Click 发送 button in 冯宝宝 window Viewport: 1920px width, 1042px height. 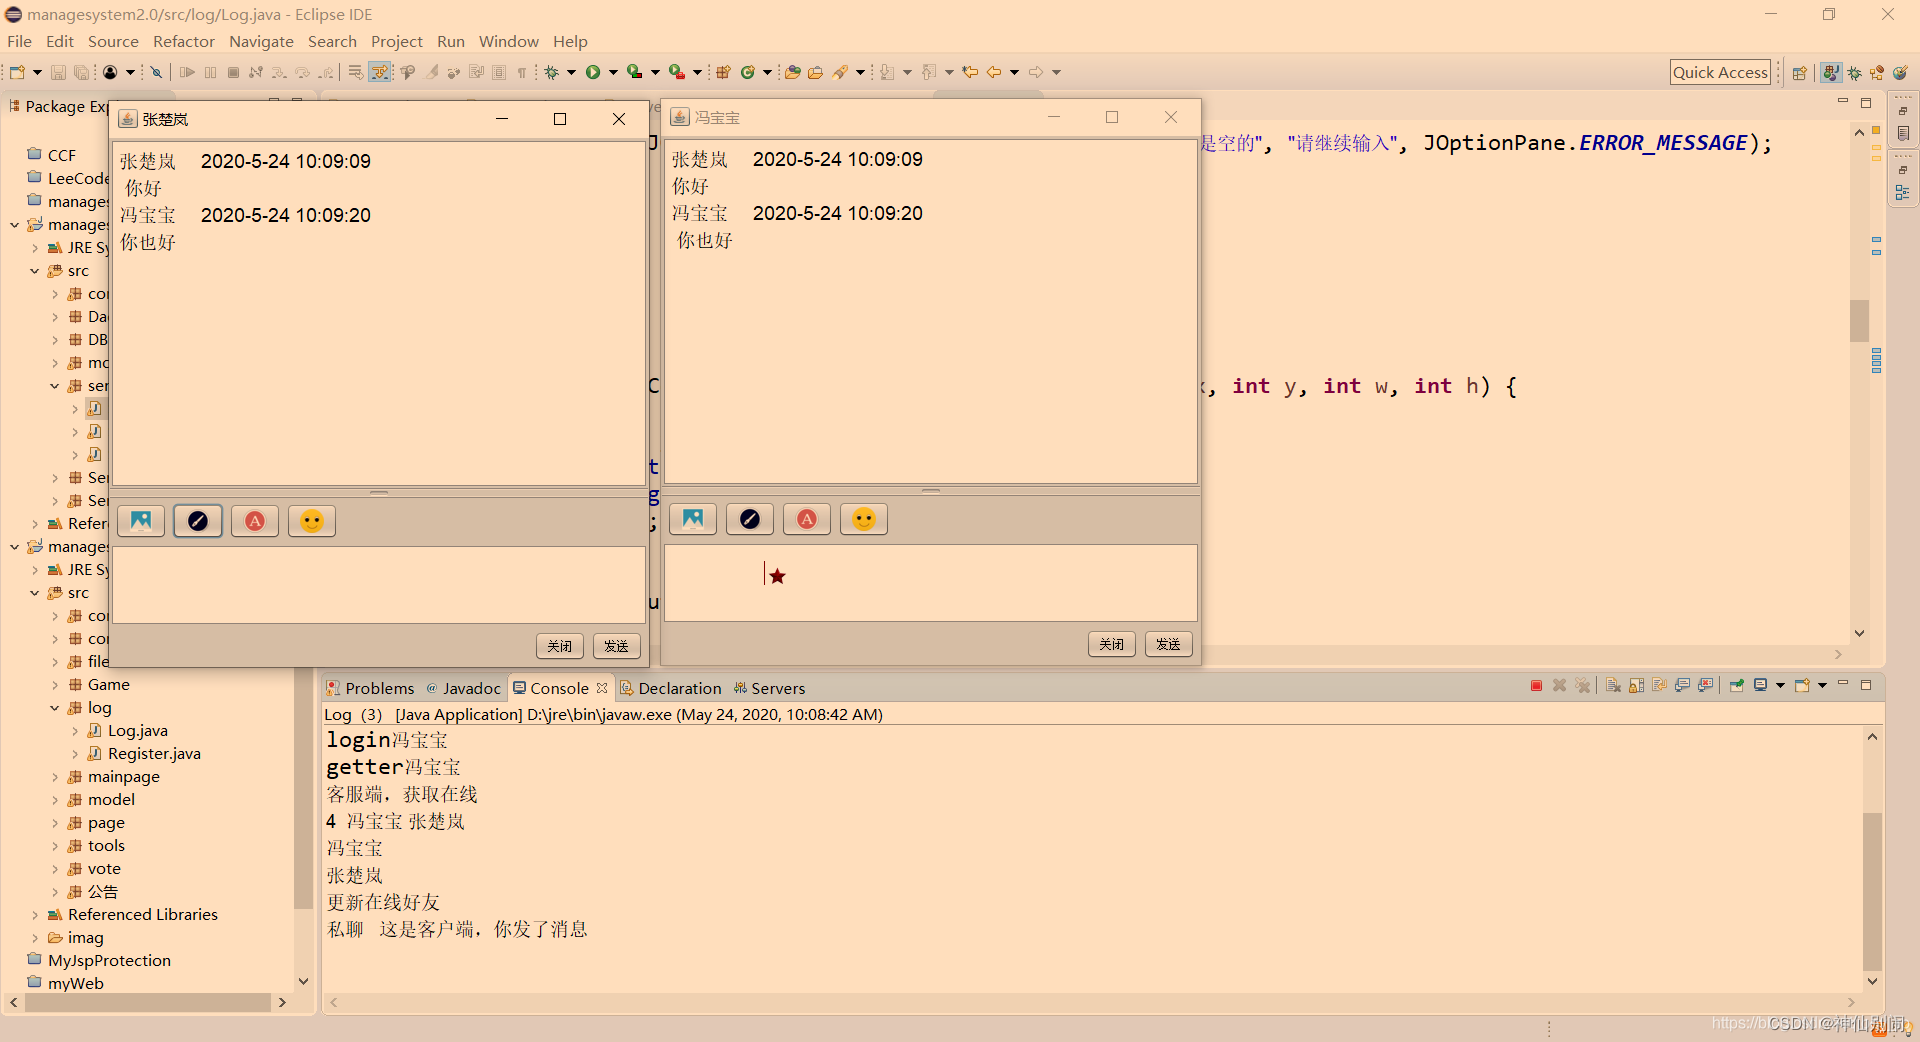click(1169, 644)
